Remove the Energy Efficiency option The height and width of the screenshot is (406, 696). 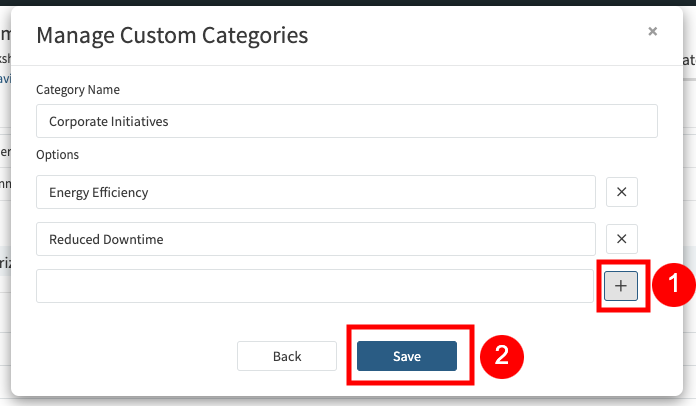tap(621, 192)
